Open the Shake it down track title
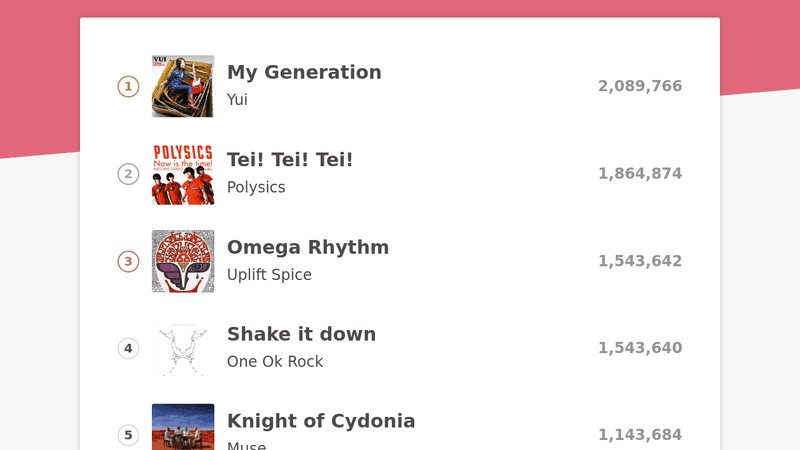Viewport: 800px width, 450px height. coord(301,334)
